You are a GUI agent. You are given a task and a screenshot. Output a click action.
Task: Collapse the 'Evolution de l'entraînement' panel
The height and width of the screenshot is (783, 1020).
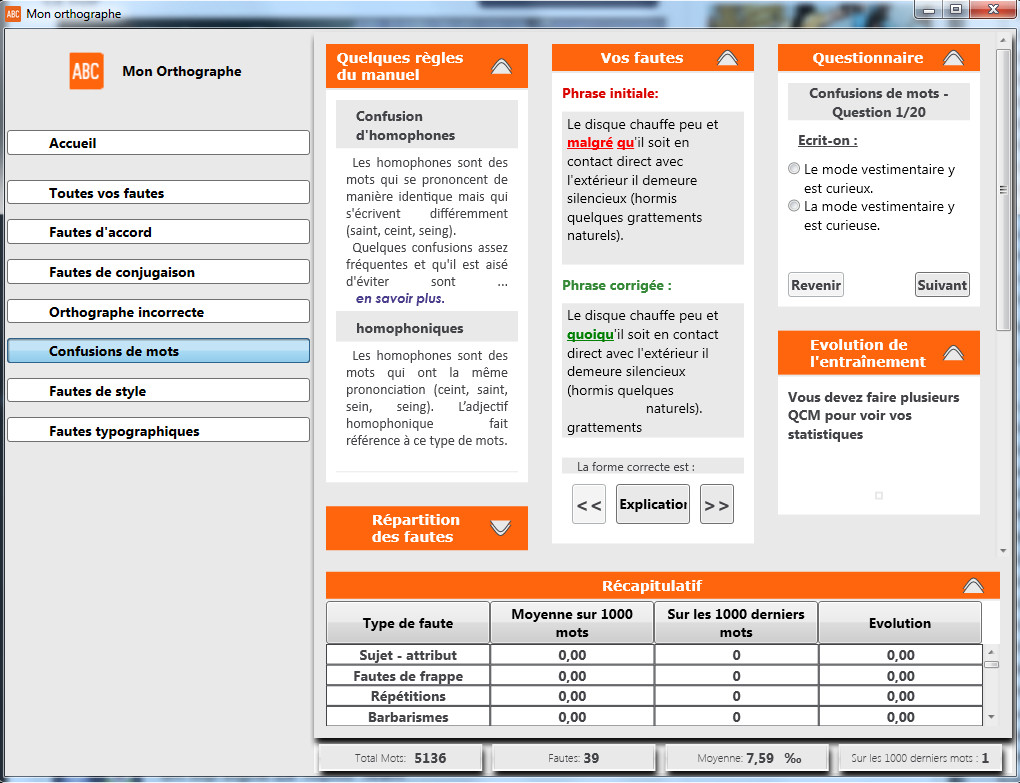point(953,353)
